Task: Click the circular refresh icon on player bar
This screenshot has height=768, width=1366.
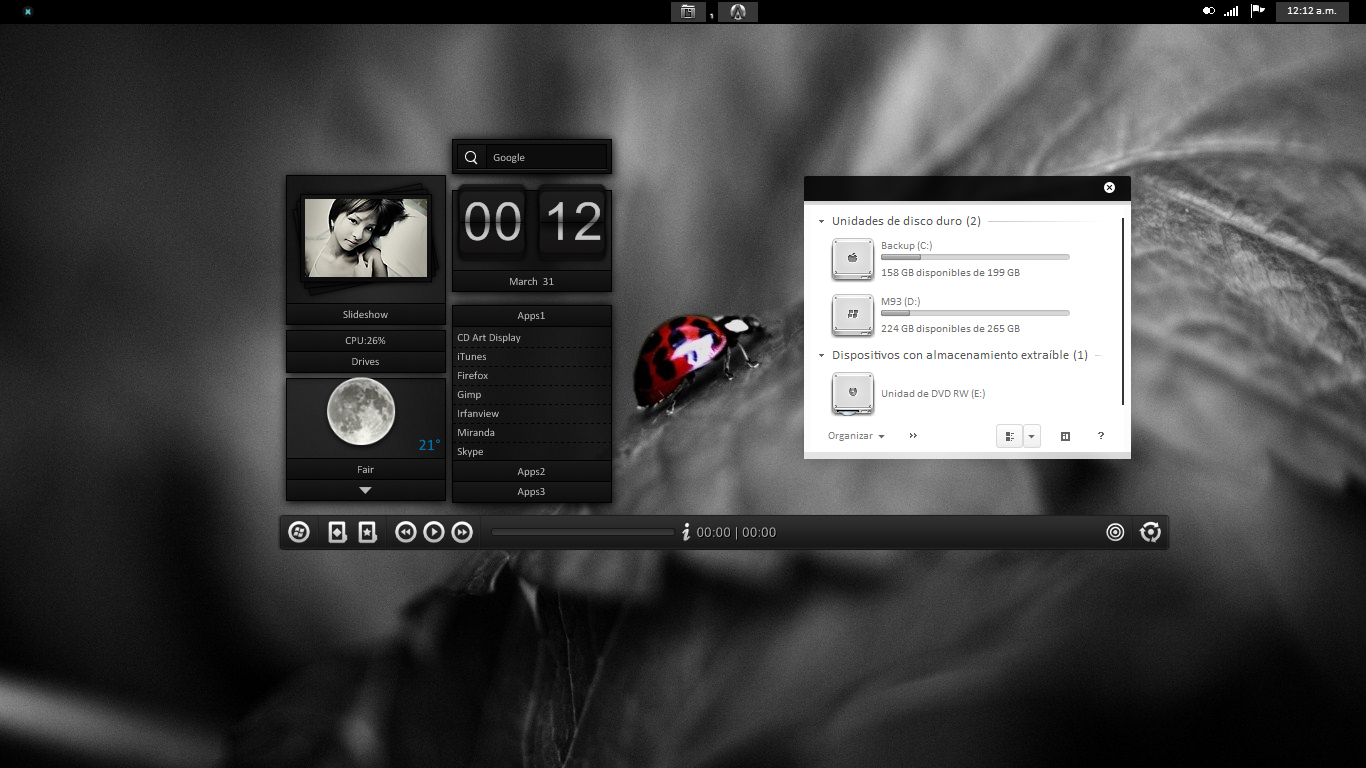Action: point(1150,532)
